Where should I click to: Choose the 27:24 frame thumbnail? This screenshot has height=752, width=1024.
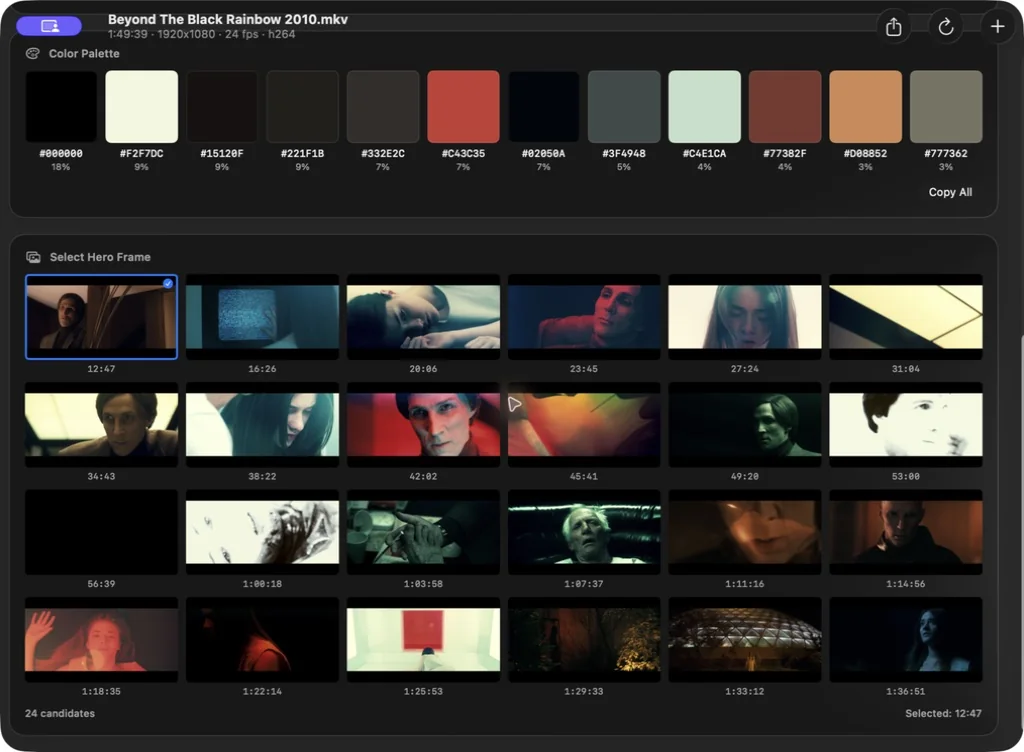pos(744,317)
